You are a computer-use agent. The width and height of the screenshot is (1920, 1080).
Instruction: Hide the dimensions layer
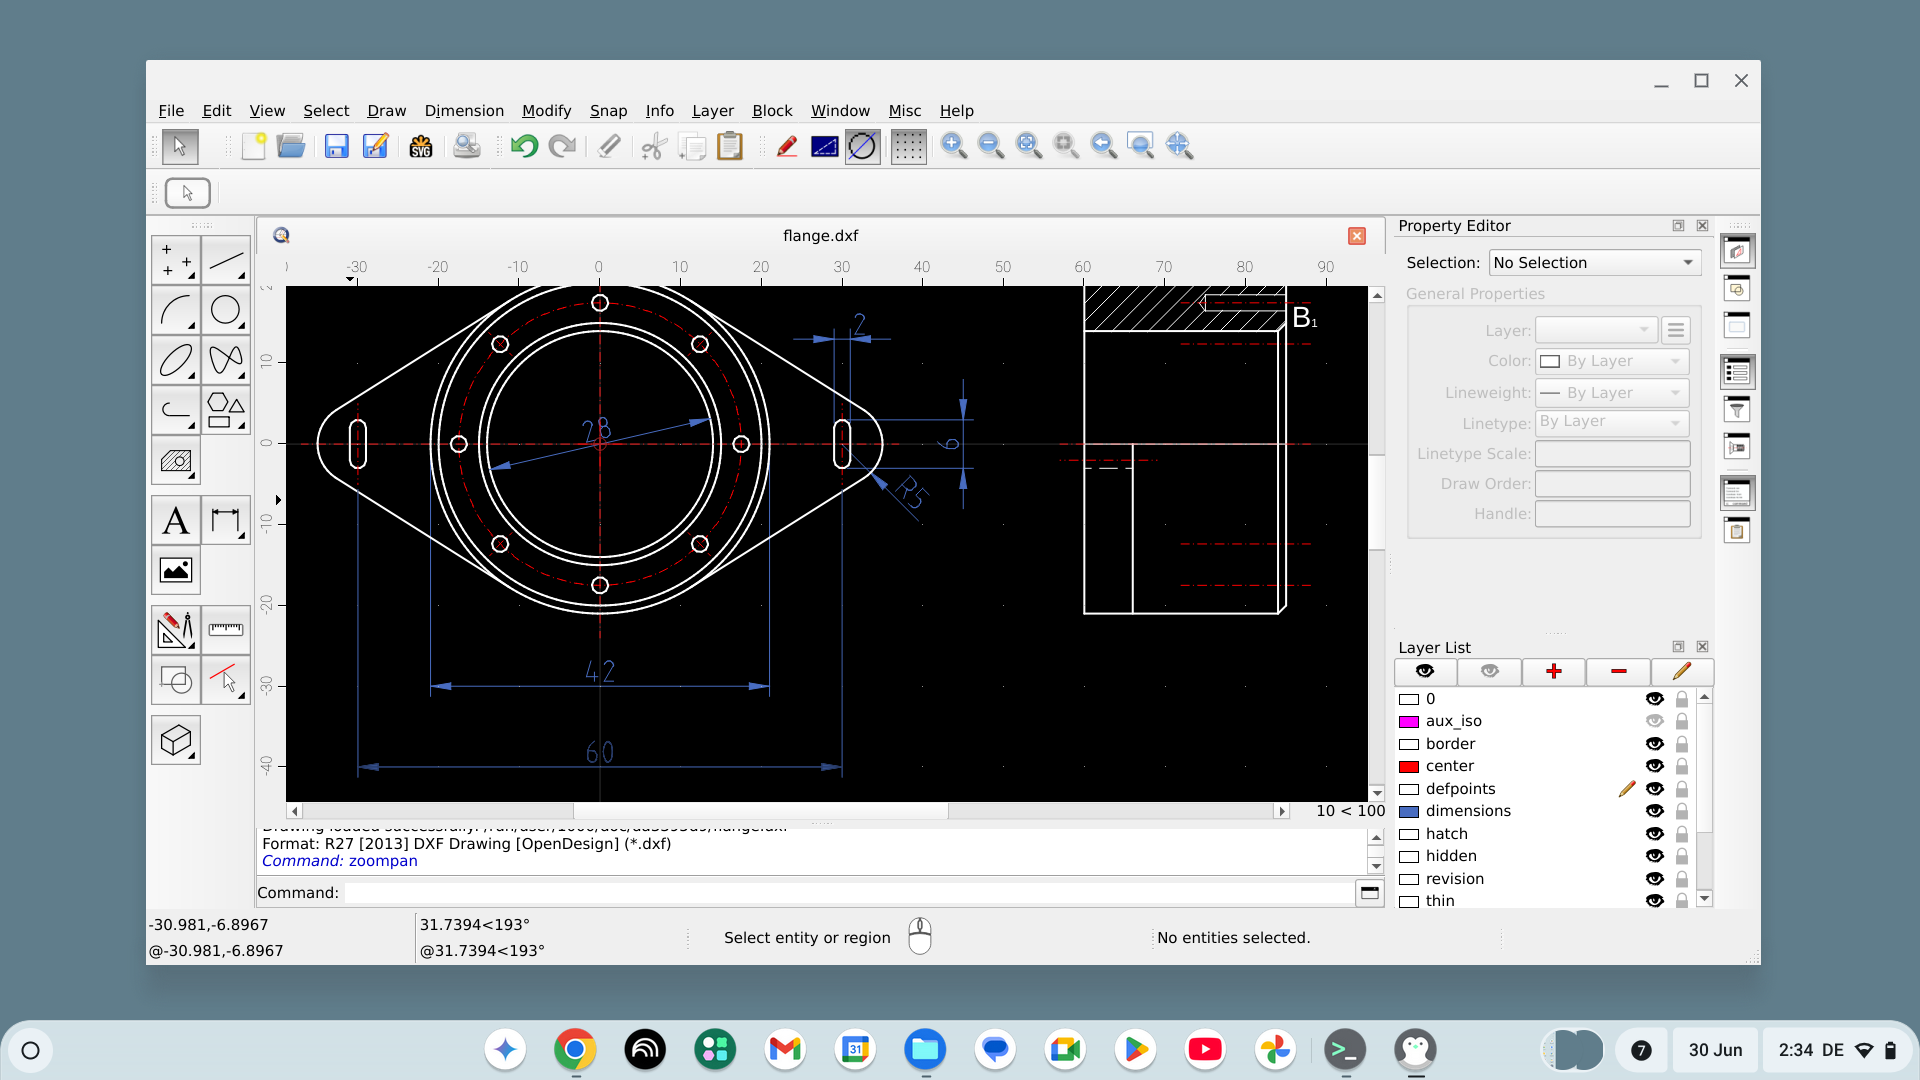pyautogui.click(x=1655, y=811)
